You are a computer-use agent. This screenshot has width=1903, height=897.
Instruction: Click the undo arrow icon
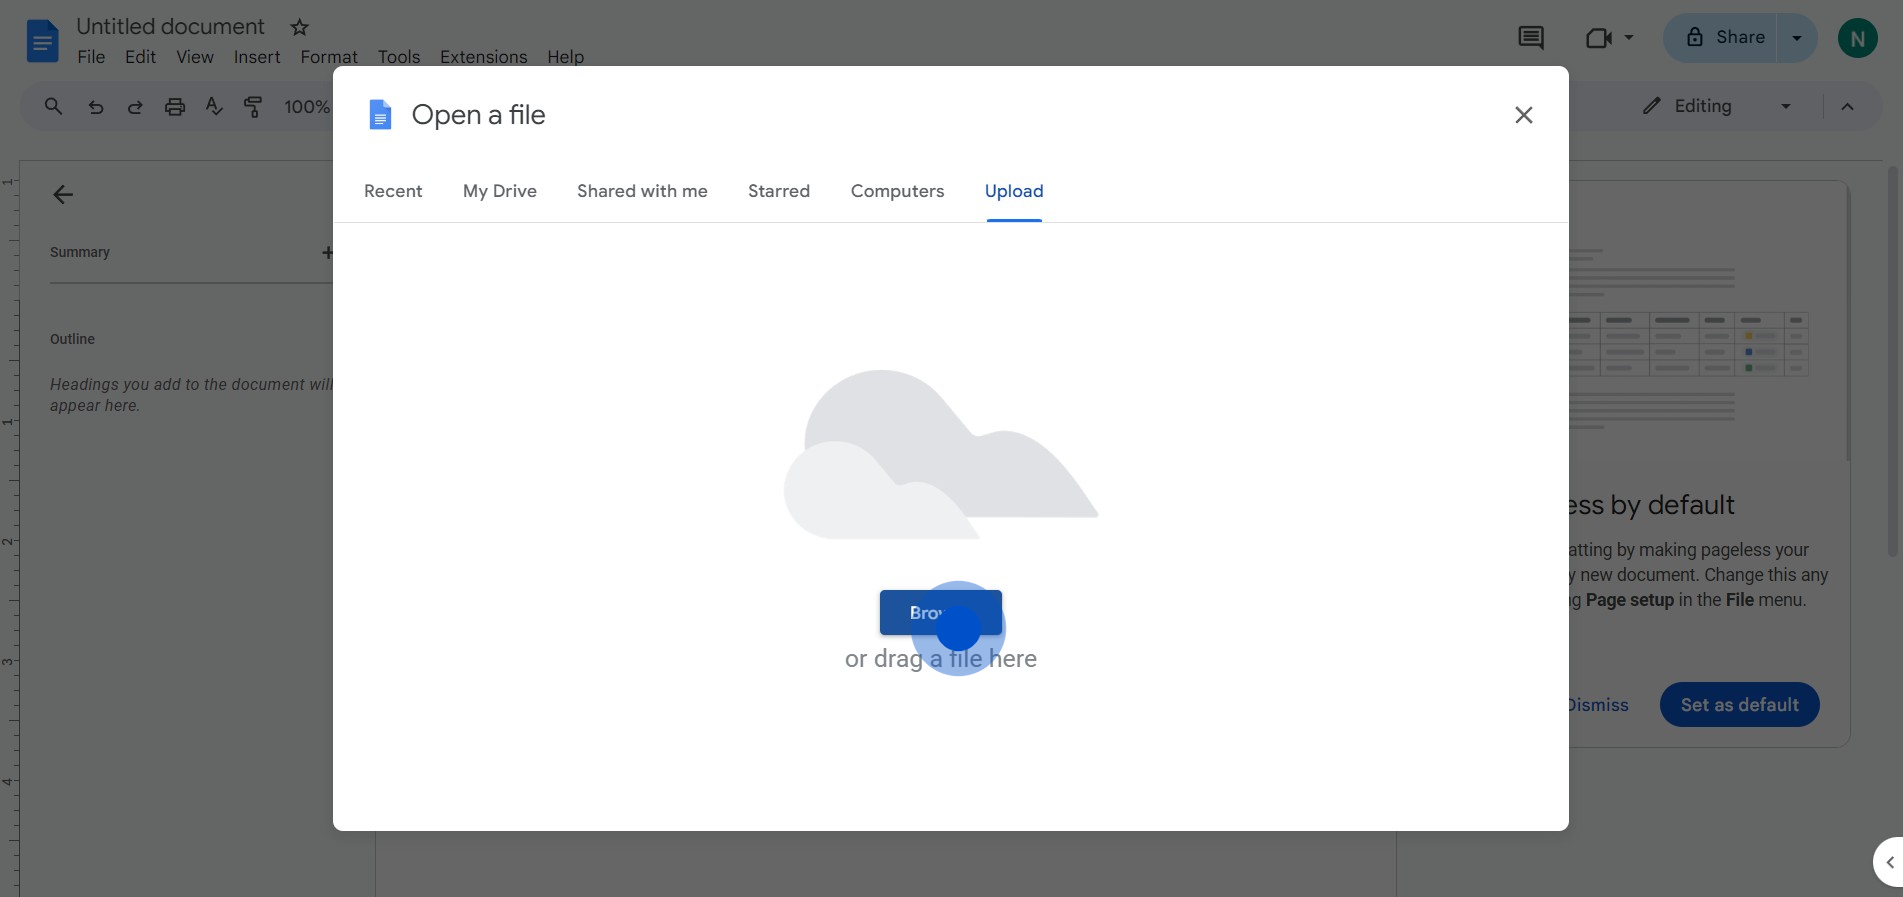point(96,107)
